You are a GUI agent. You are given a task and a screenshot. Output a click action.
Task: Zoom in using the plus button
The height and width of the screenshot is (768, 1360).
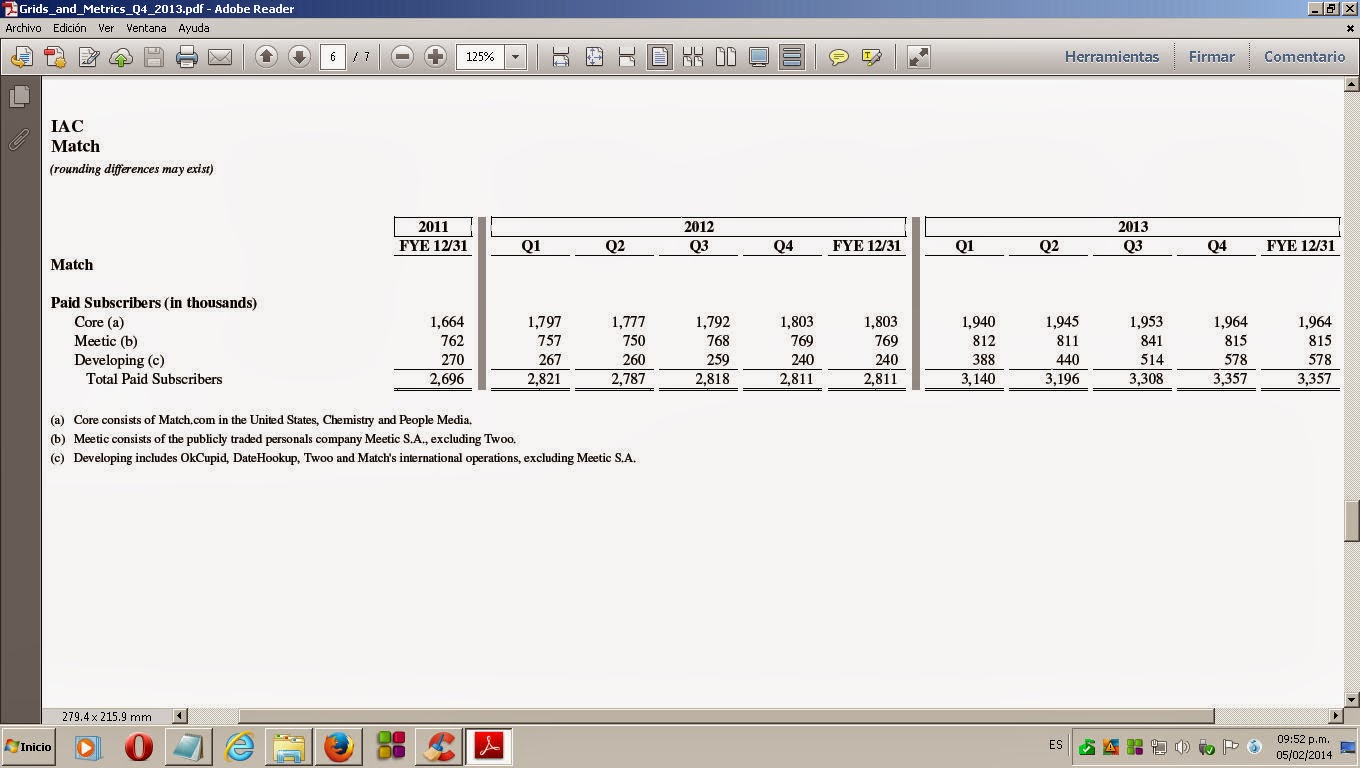point(435,57)
